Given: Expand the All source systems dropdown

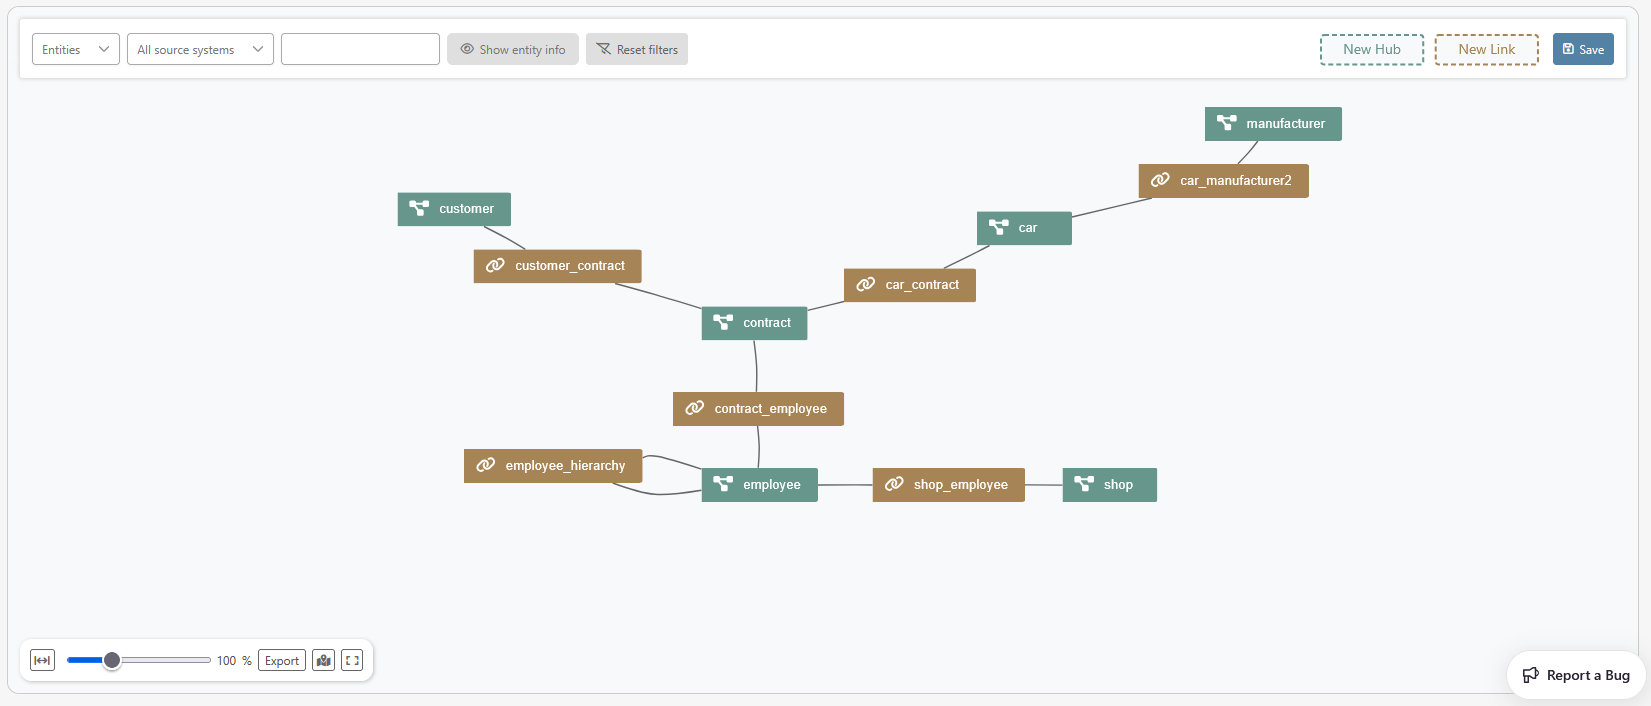Looking at the screenshot, I should click(200, 49).
